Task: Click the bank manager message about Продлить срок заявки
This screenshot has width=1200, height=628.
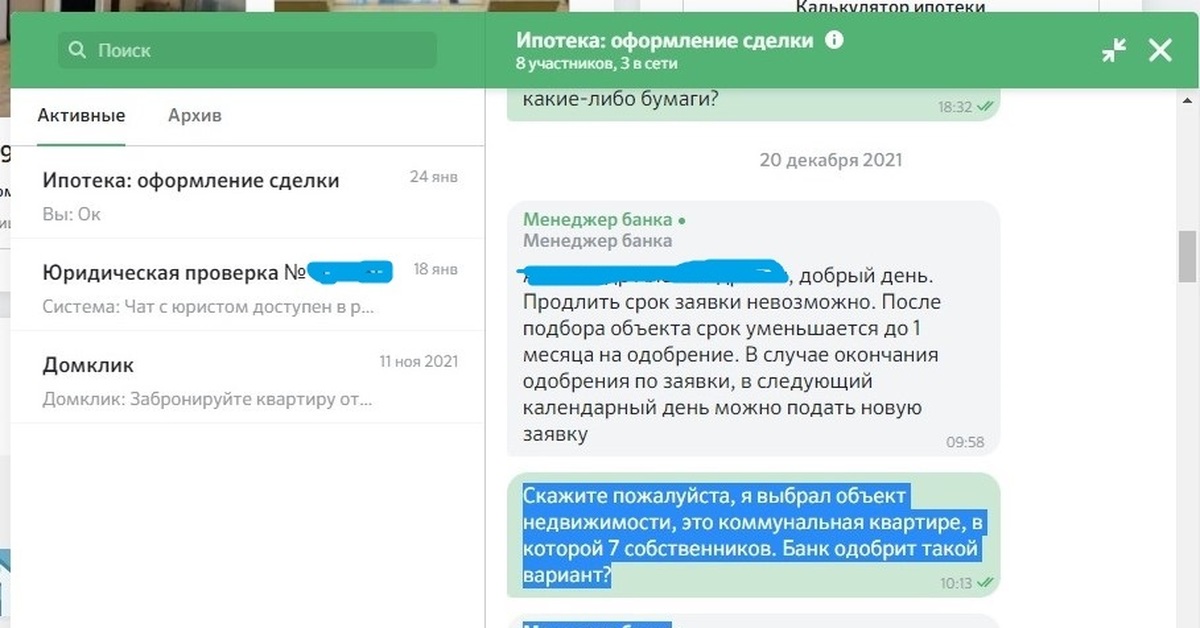Action: tap(753, 328)
